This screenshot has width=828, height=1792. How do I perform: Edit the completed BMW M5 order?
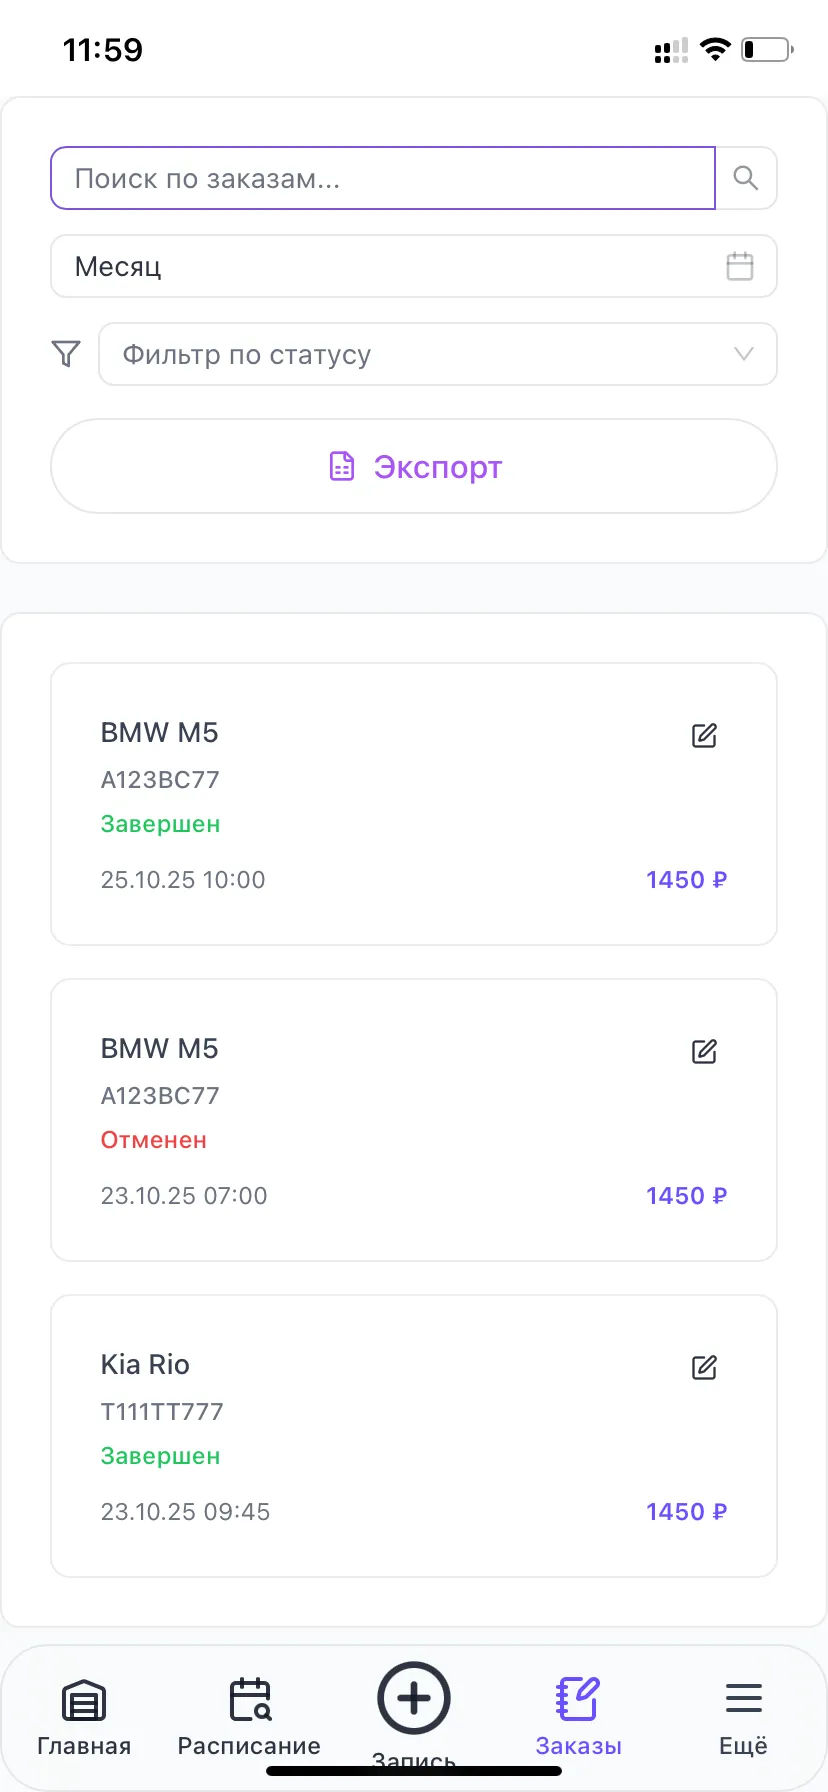(x=704, y=735)
